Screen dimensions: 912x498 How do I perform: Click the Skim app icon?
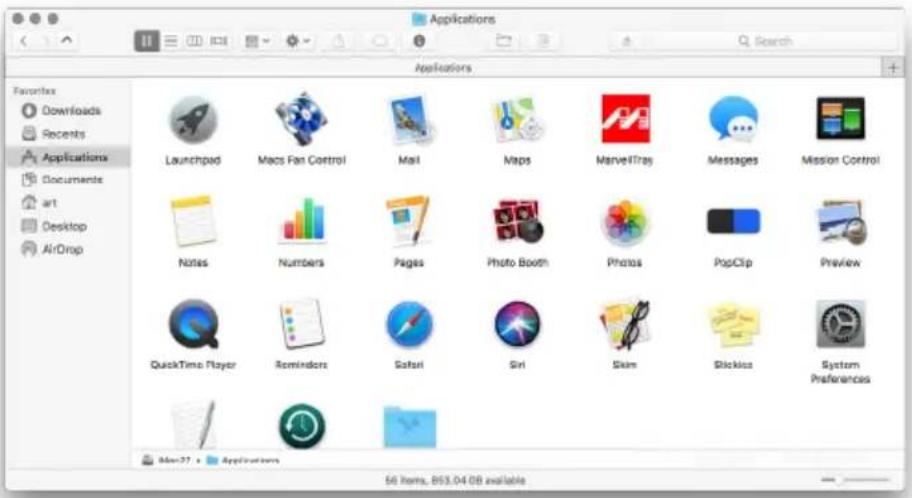pyautogui.click(x=625, y=323)
